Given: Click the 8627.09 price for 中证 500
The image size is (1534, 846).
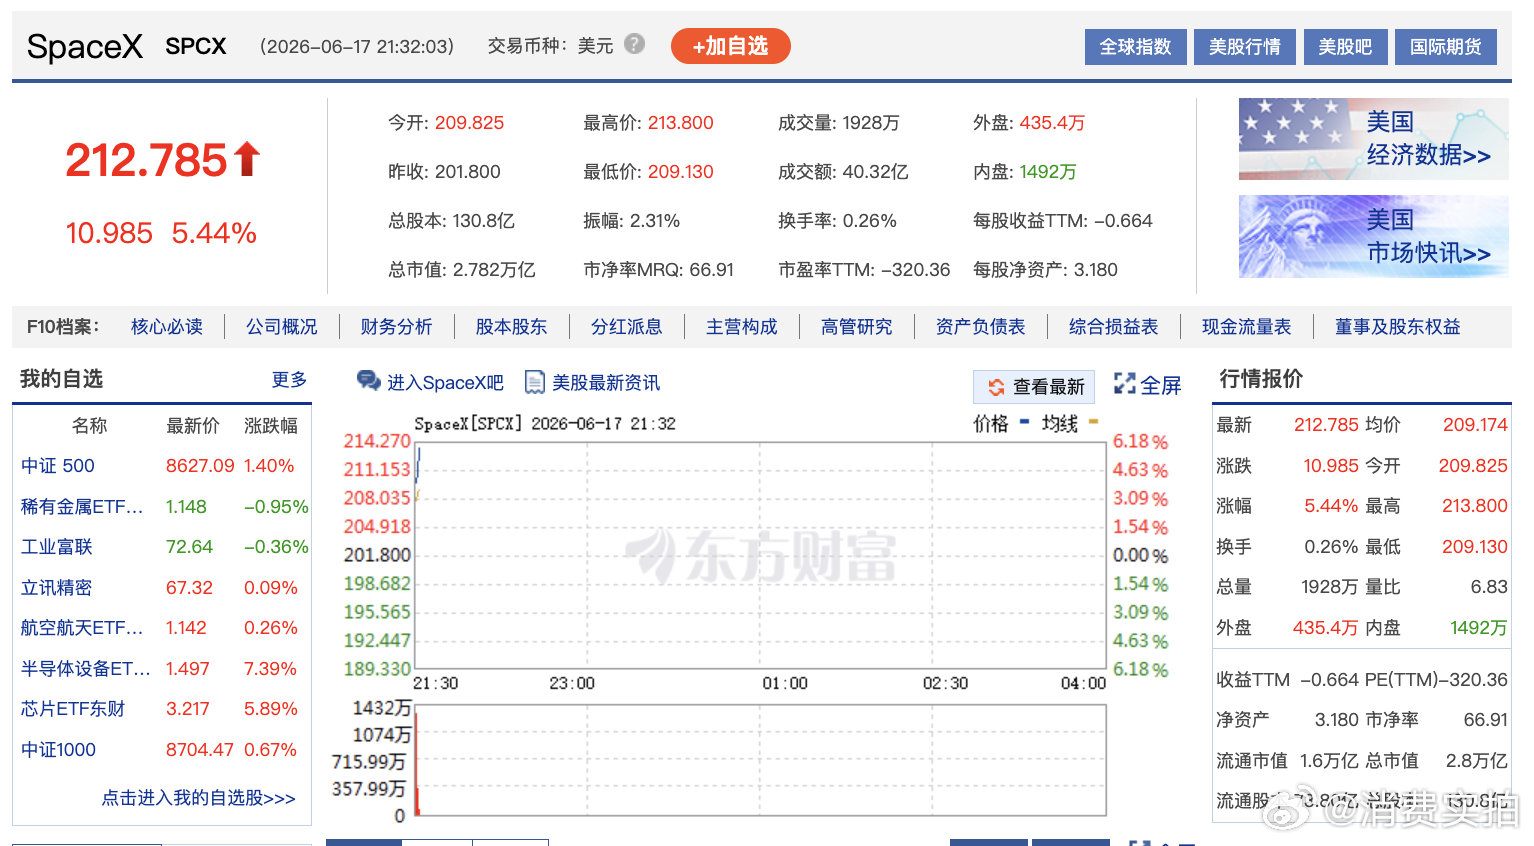Looking at the screenshot, I should tap(200, 466).
